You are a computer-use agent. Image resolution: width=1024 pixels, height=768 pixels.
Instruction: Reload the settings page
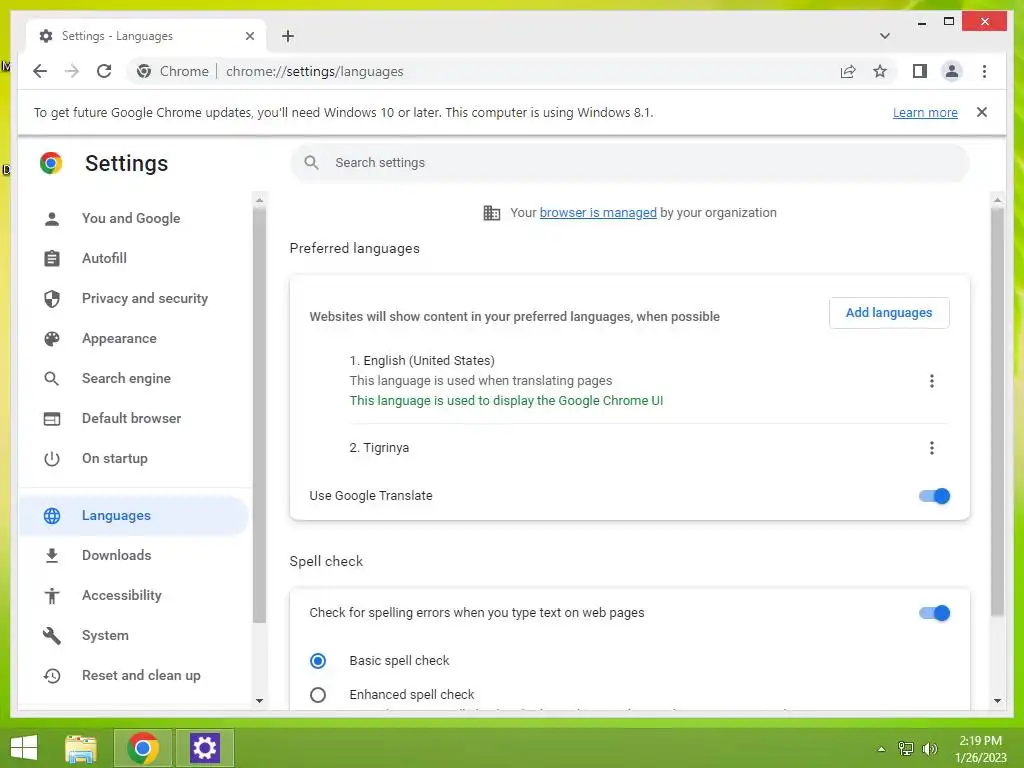pos(104,71)
